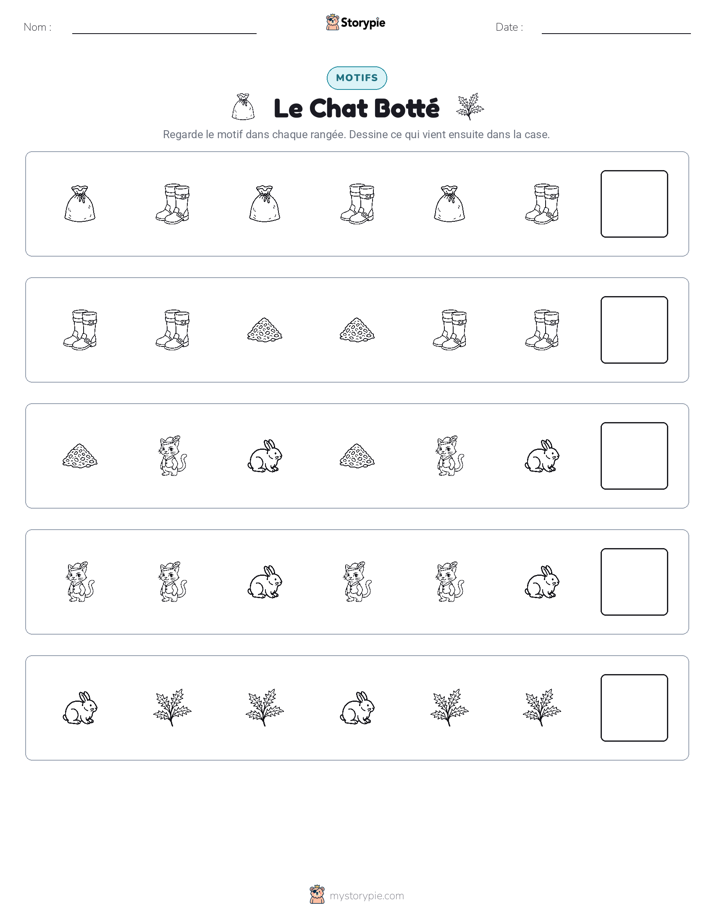Click the first rabbit in row four
Image resolution: width=714 pixels, height=924 pixels.
[x=265, y=582]
